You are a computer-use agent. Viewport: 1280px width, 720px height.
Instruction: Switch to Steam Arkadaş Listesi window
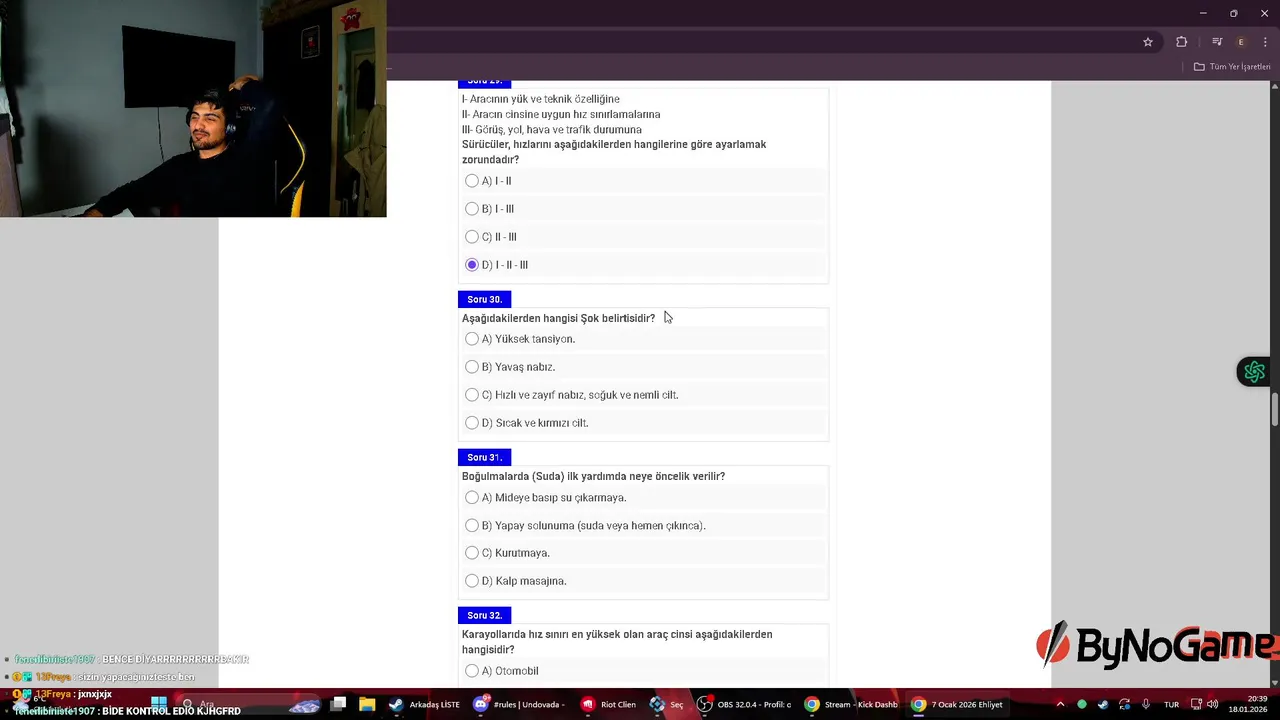[425, 704]
